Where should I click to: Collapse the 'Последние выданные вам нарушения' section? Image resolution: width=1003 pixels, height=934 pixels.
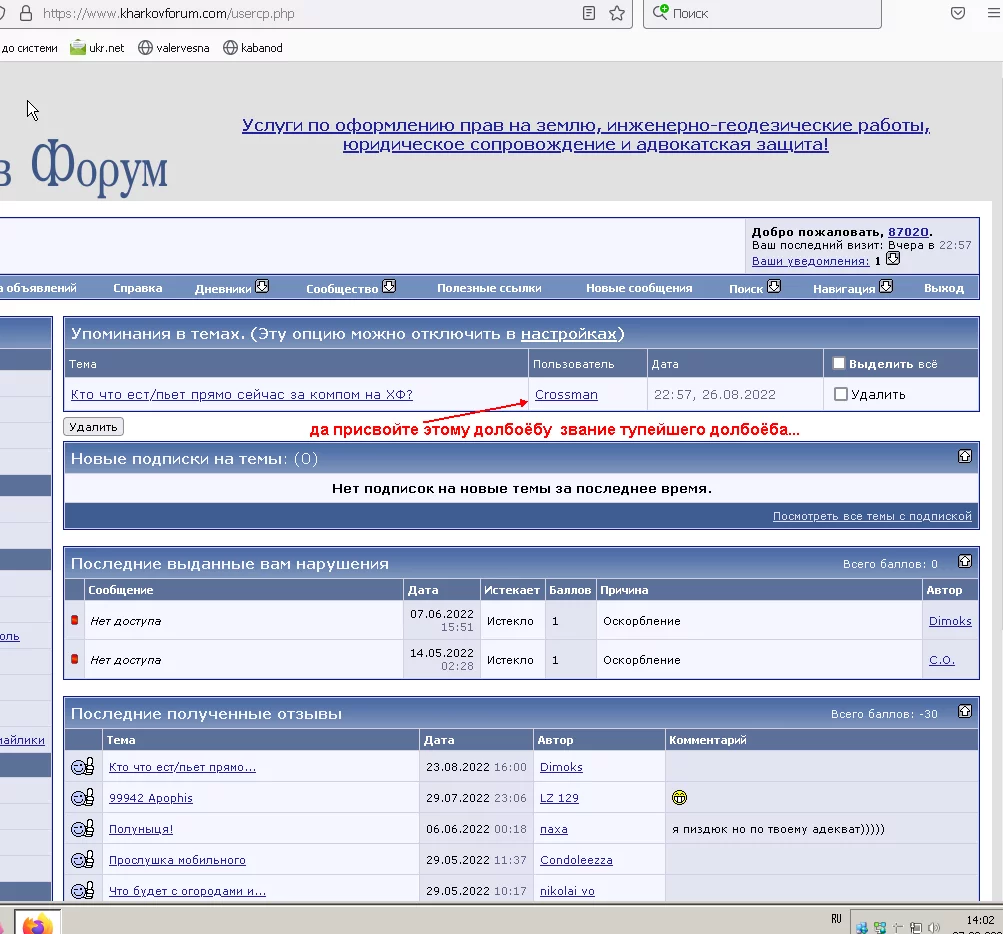964,562
